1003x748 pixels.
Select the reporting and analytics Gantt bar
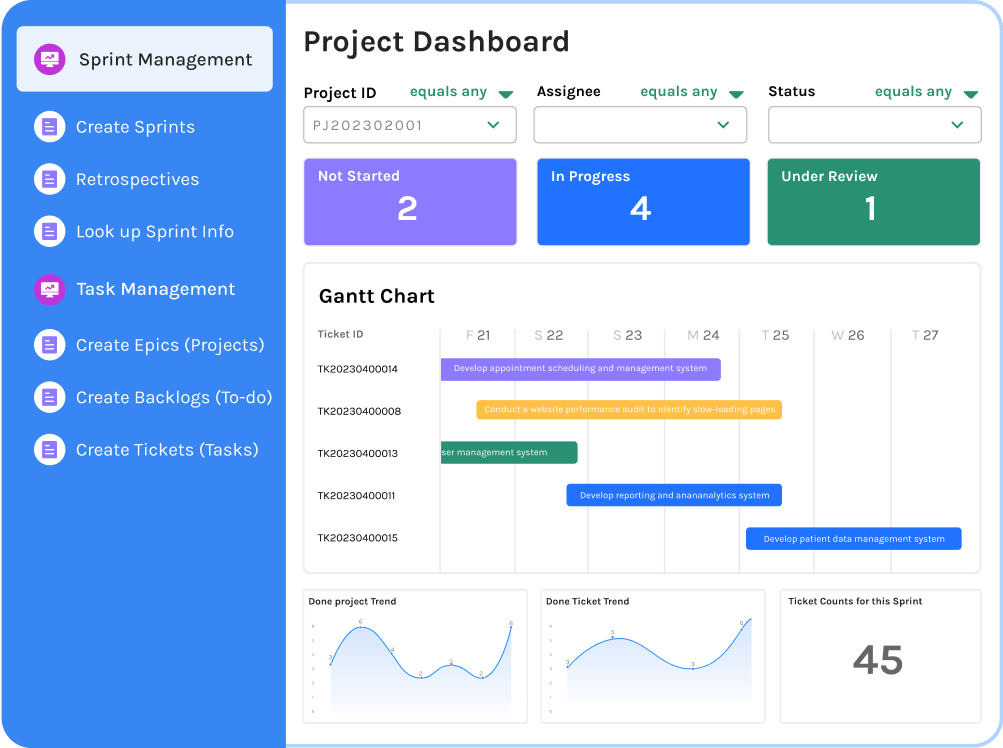(x=674, y=495)
